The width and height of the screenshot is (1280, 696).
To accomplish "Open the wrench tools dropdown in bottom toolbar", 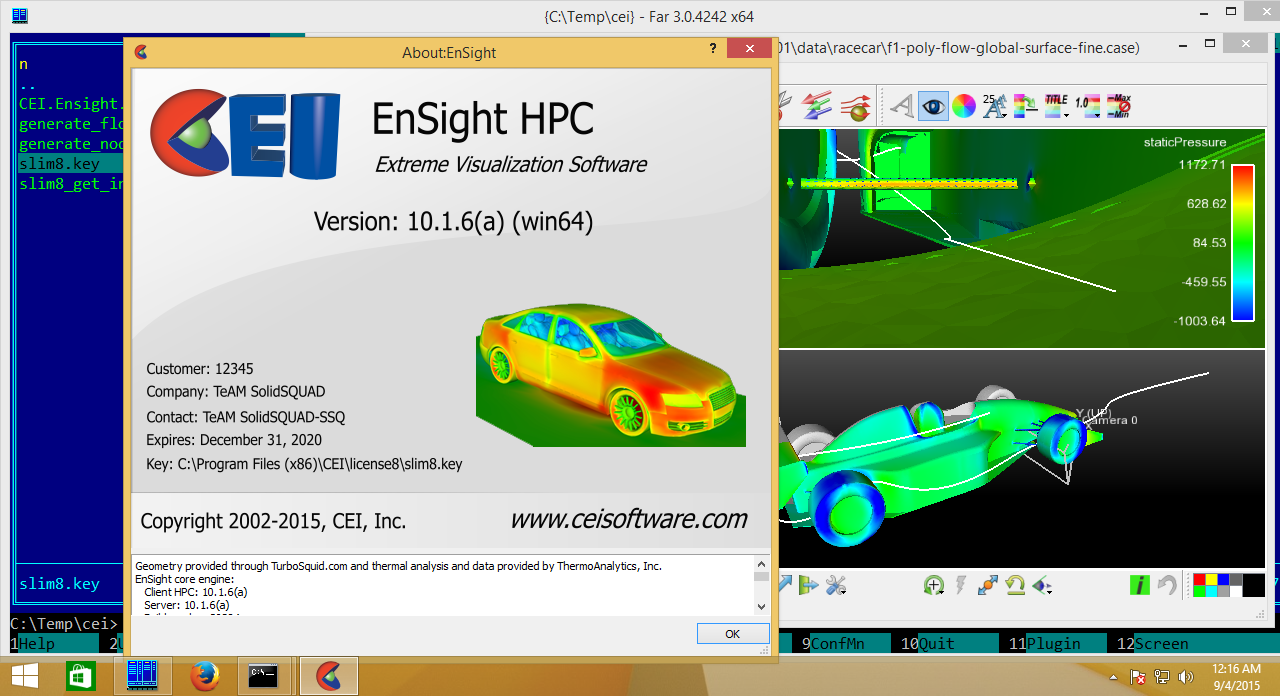I will pyautogui.click(x=836, y=585).
